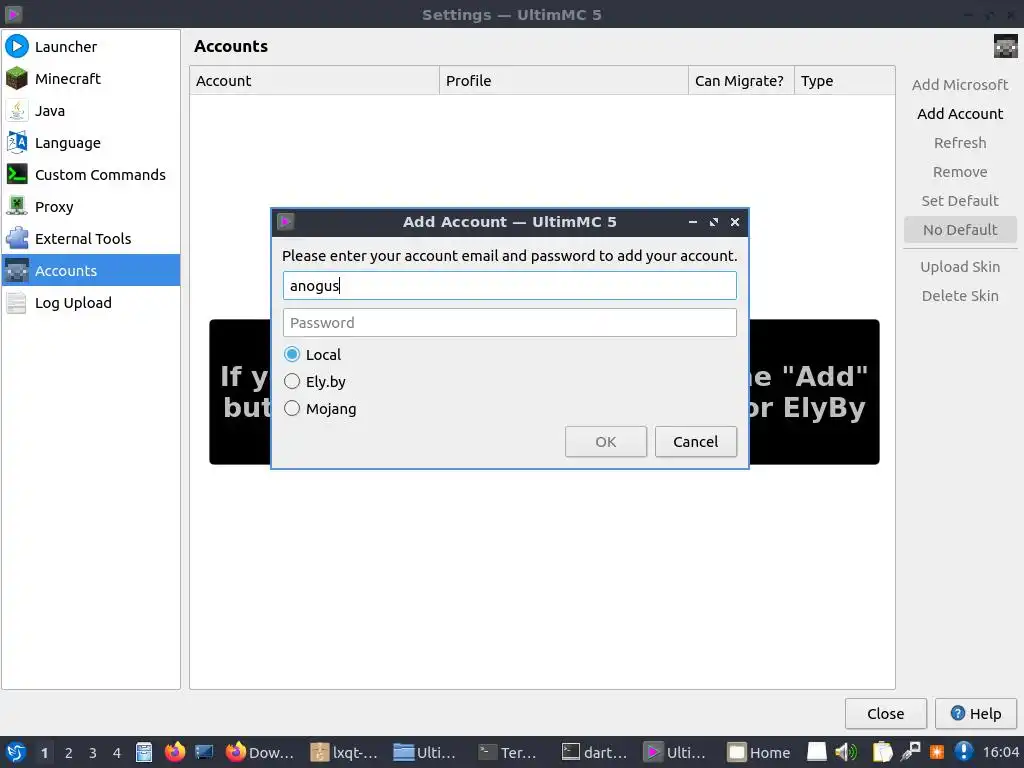Click Add Microsoft in the sidebar
Image resolution: width=1024 pixels, height=768 pixels.
point(960,85)
